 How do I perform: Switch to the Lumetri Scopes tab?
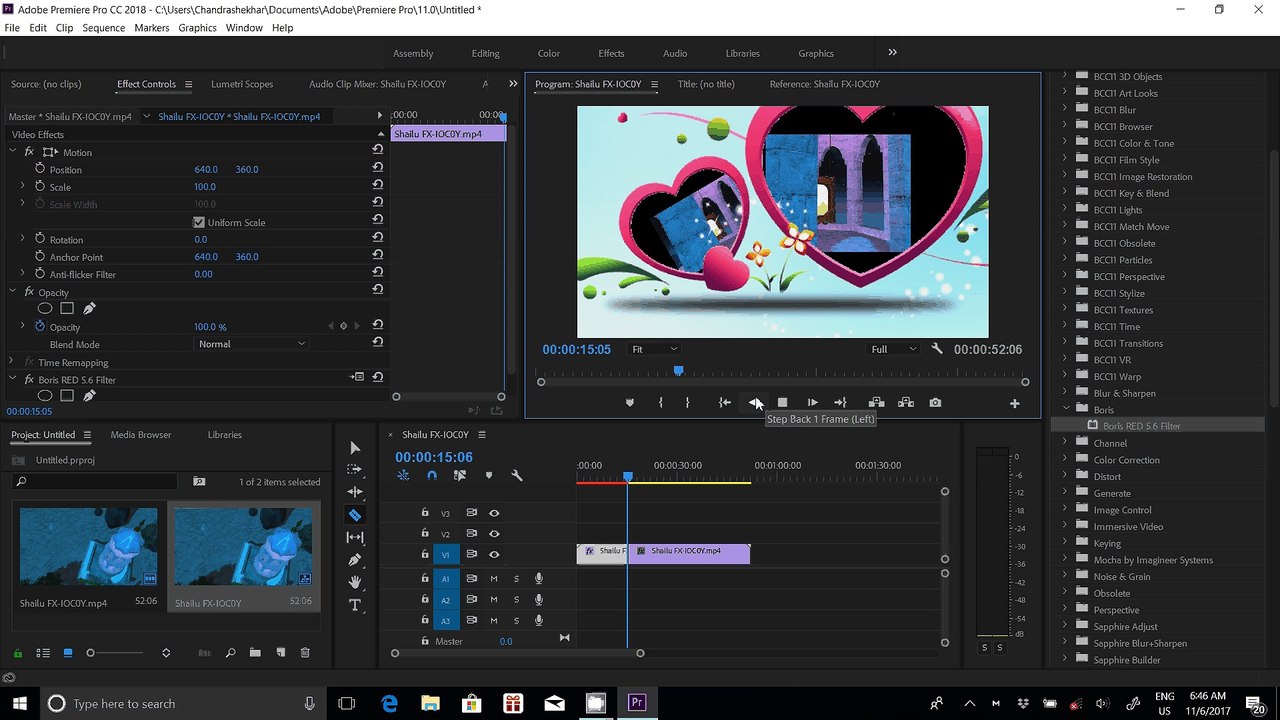[x=242, y=84]
